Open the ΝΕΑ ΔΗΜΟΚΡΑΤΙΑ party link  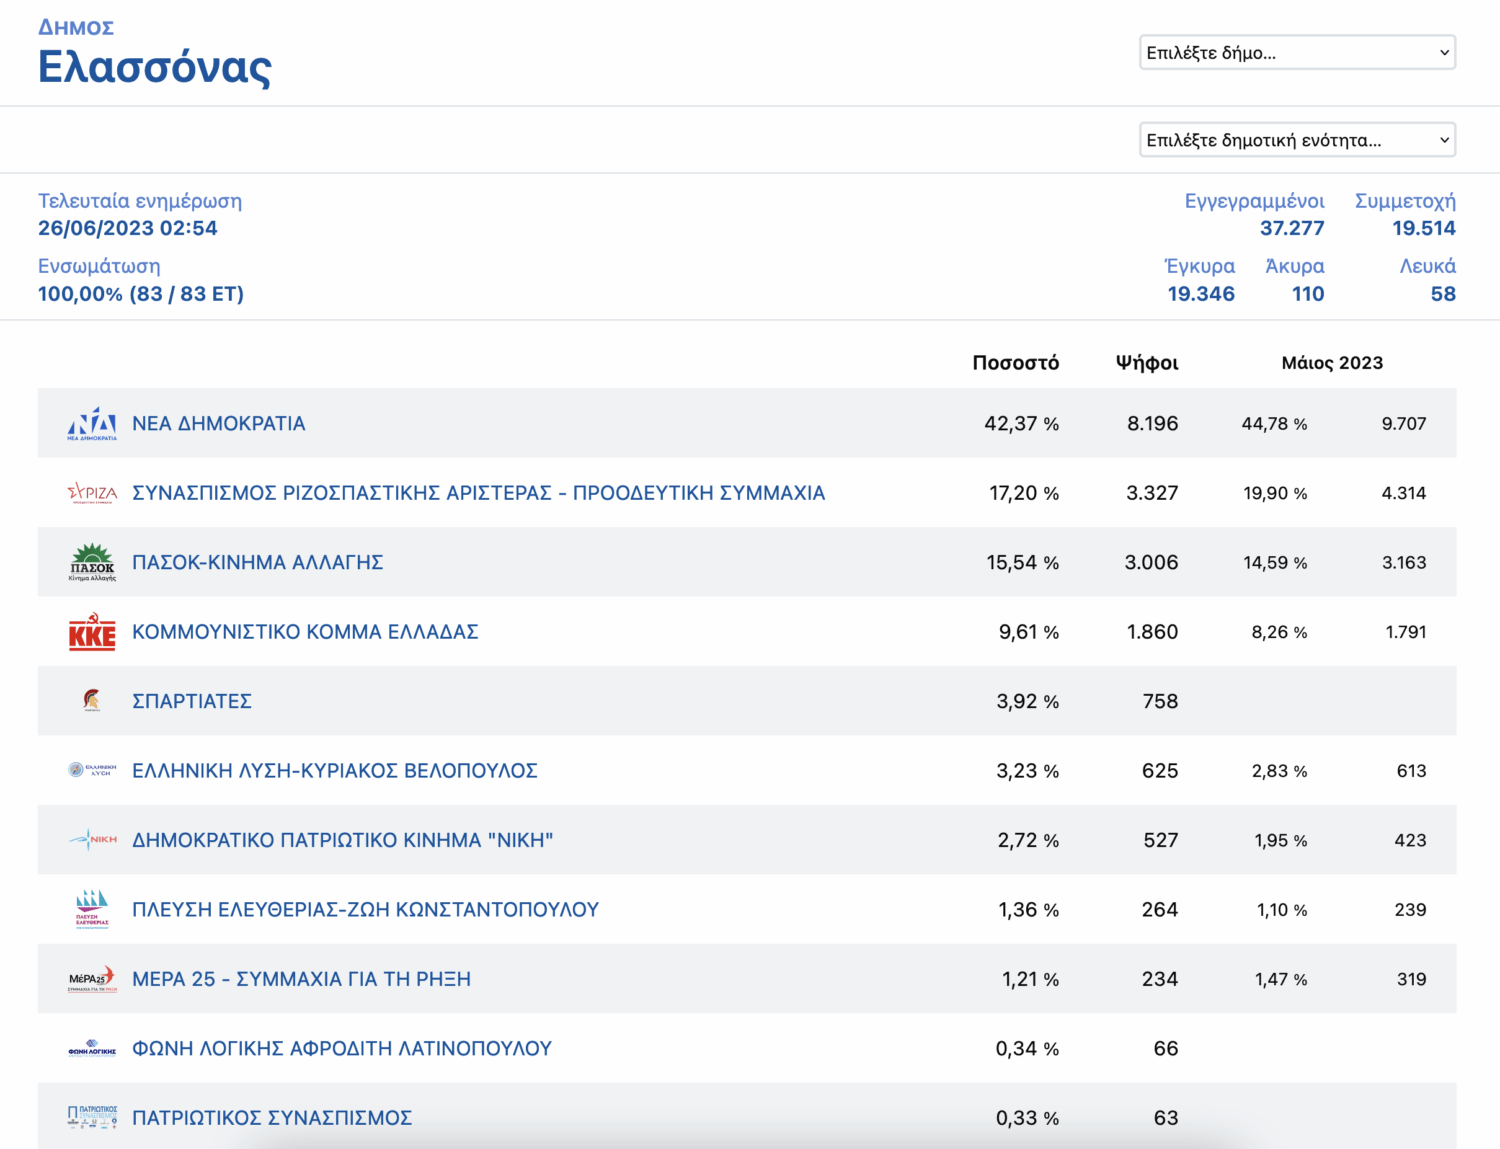pyautogui.click(x=219, y=424)
